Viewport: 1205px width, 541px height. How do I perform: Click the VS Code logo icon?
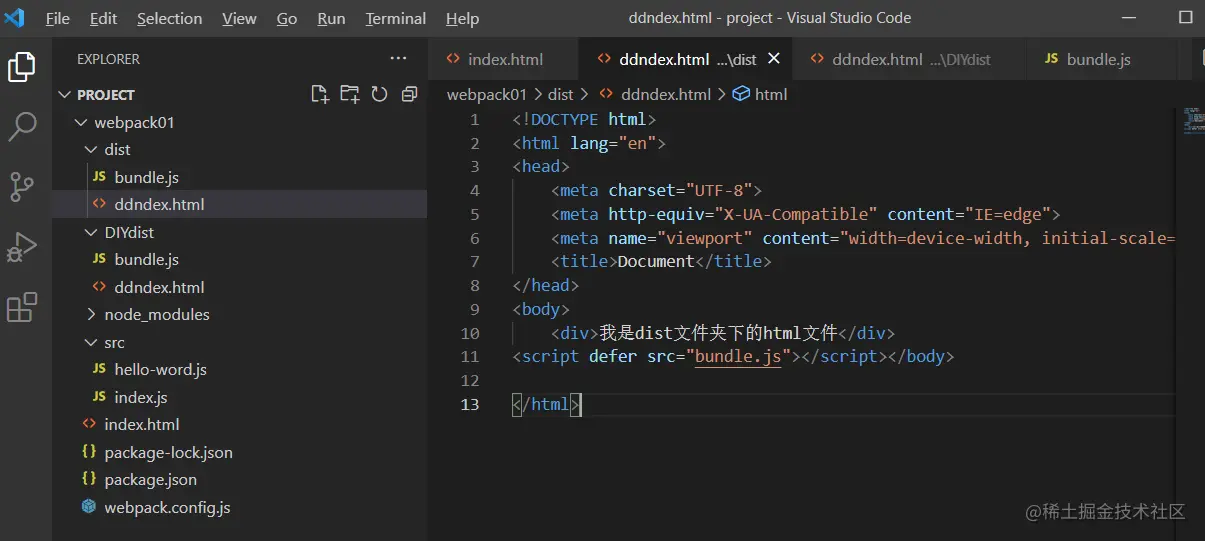click(x=14, y=18)
